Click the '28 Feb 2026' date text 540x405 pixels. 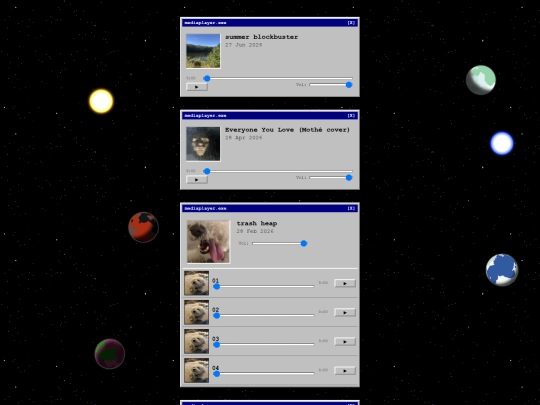point(255,231)
